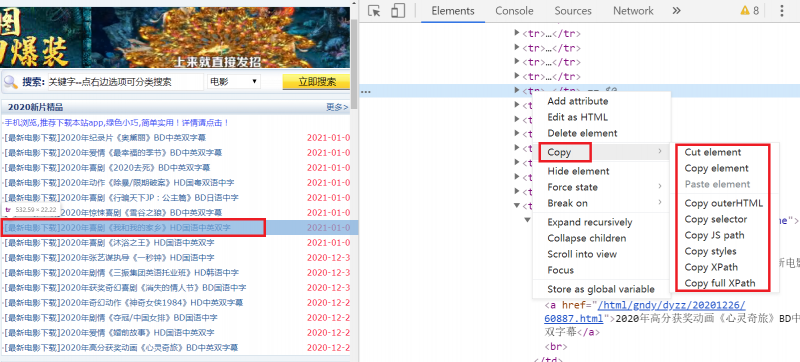This screenshot has width=800, height=362.
Task: Expand the first collapsed tr node
Action: 517,33
